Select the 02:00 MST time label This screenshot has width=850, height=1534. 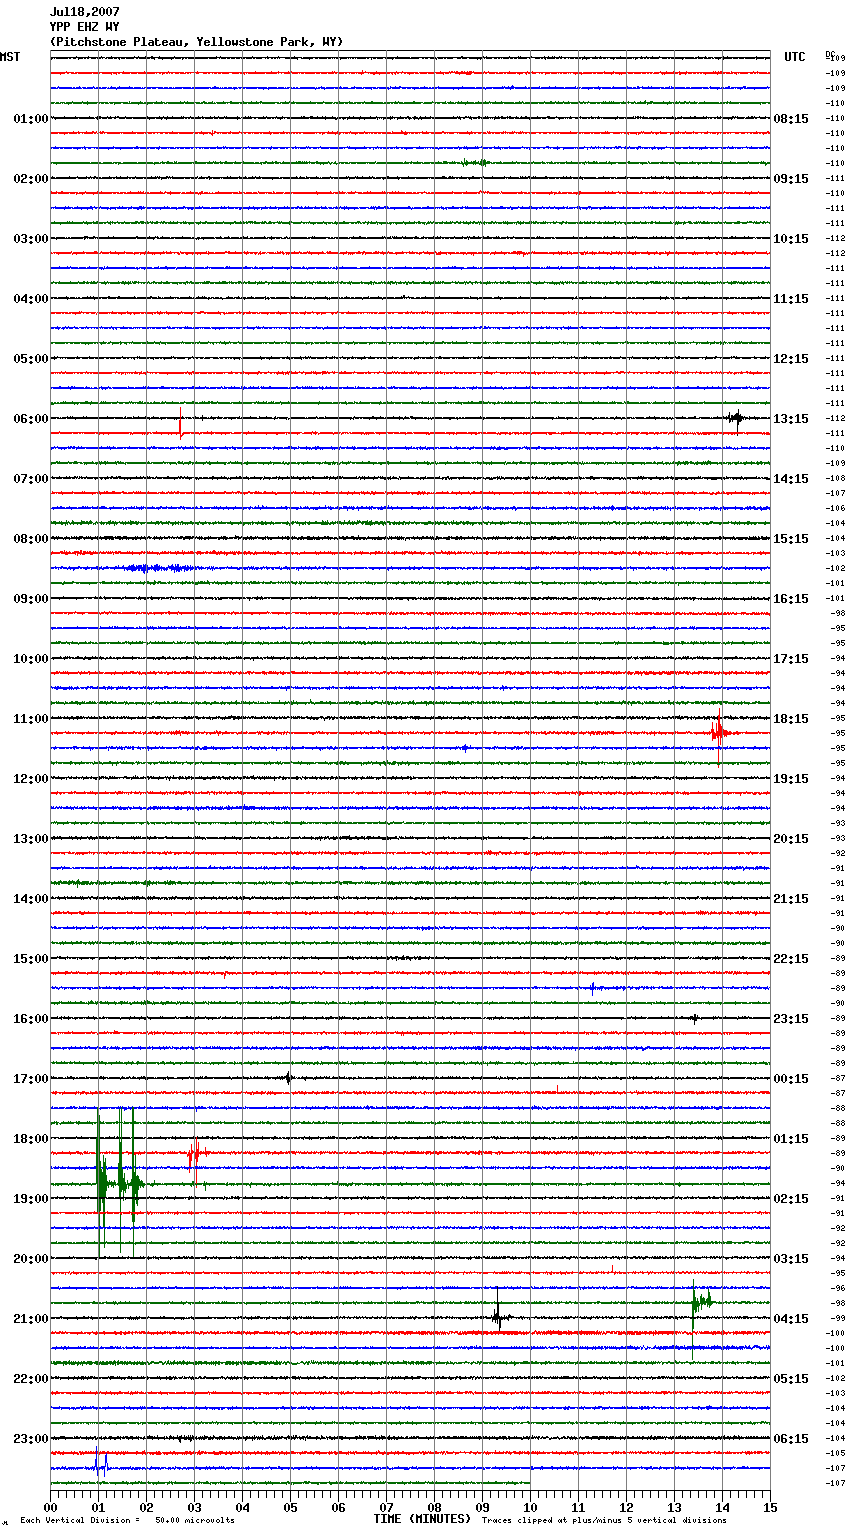(31, 179)
